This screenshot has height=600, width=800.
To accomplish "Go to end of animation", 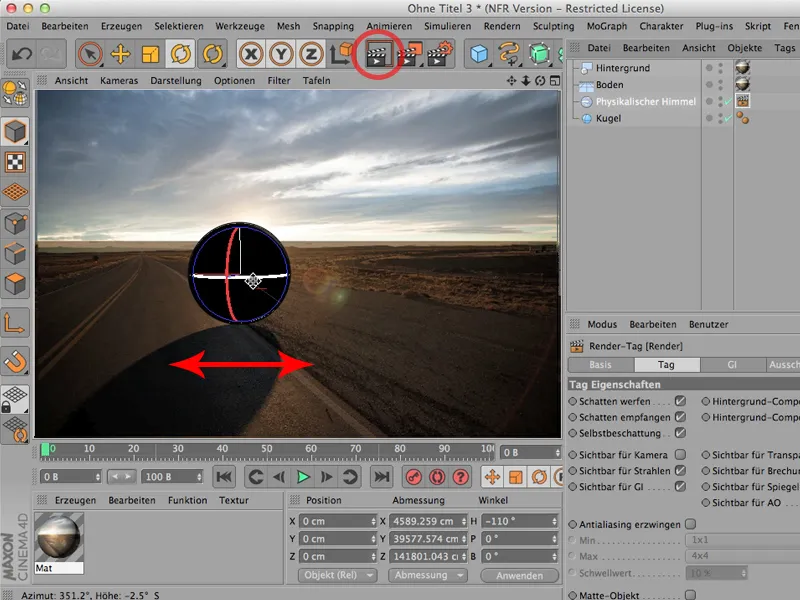I will pyautogui.click(x=381, y=477).
